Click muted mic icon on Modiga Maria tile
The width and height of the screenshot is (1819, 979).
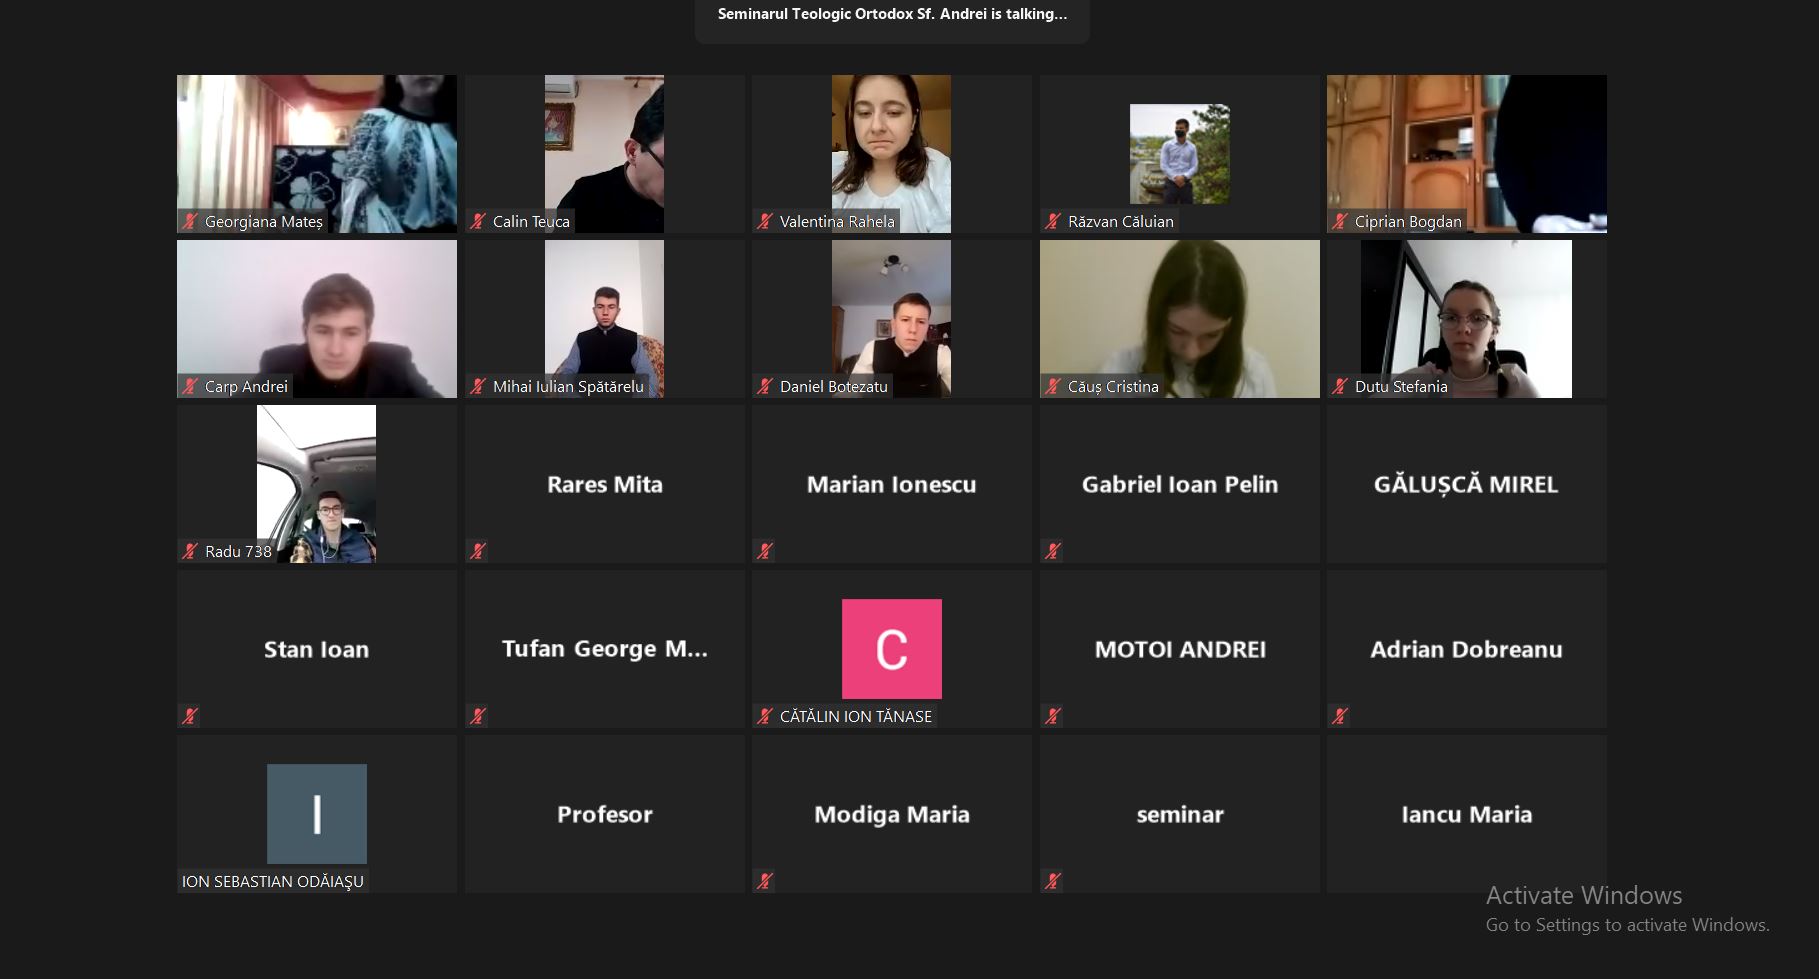coord(765,881)
